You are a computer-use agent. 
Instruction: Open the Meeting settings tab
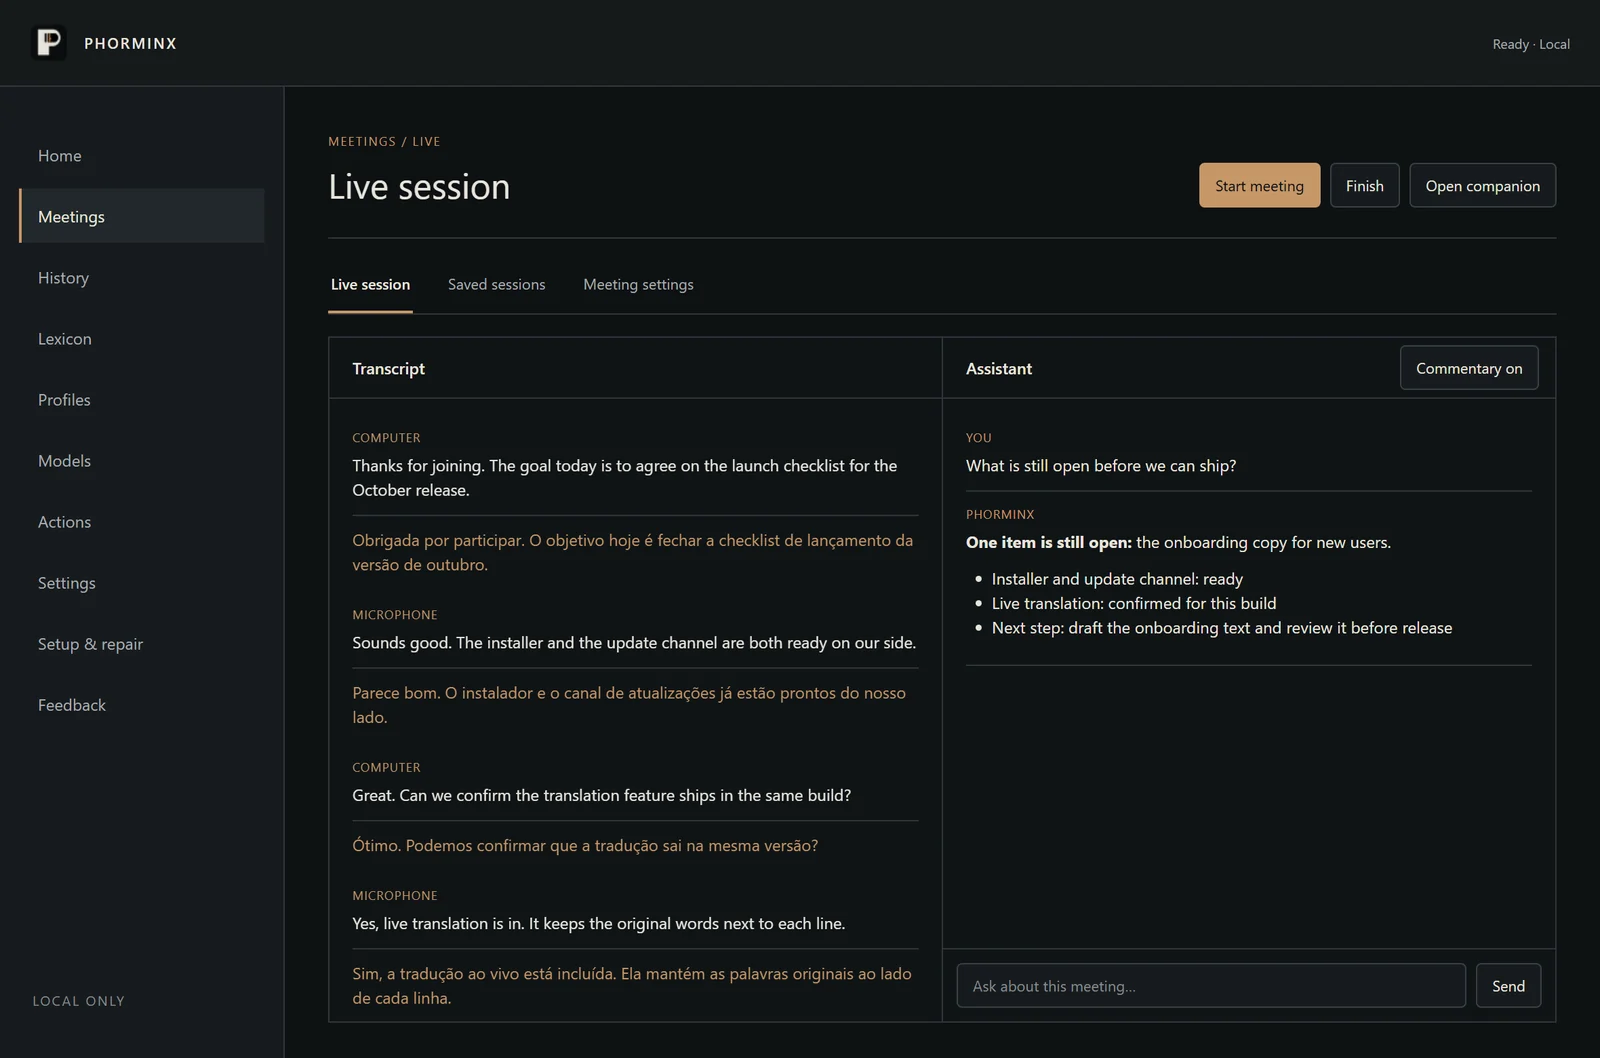coord(638,285)
